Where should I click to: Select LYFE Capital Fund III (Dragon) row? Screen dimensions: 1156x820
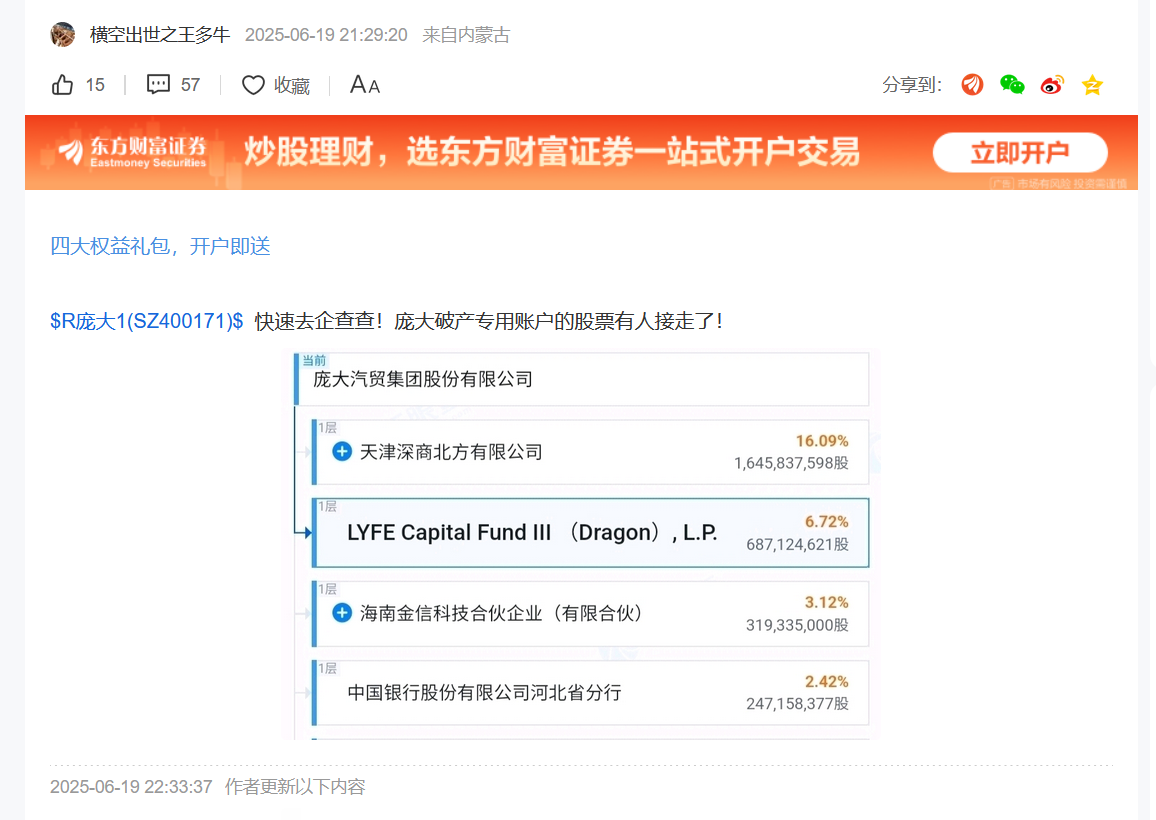point(591,532)
